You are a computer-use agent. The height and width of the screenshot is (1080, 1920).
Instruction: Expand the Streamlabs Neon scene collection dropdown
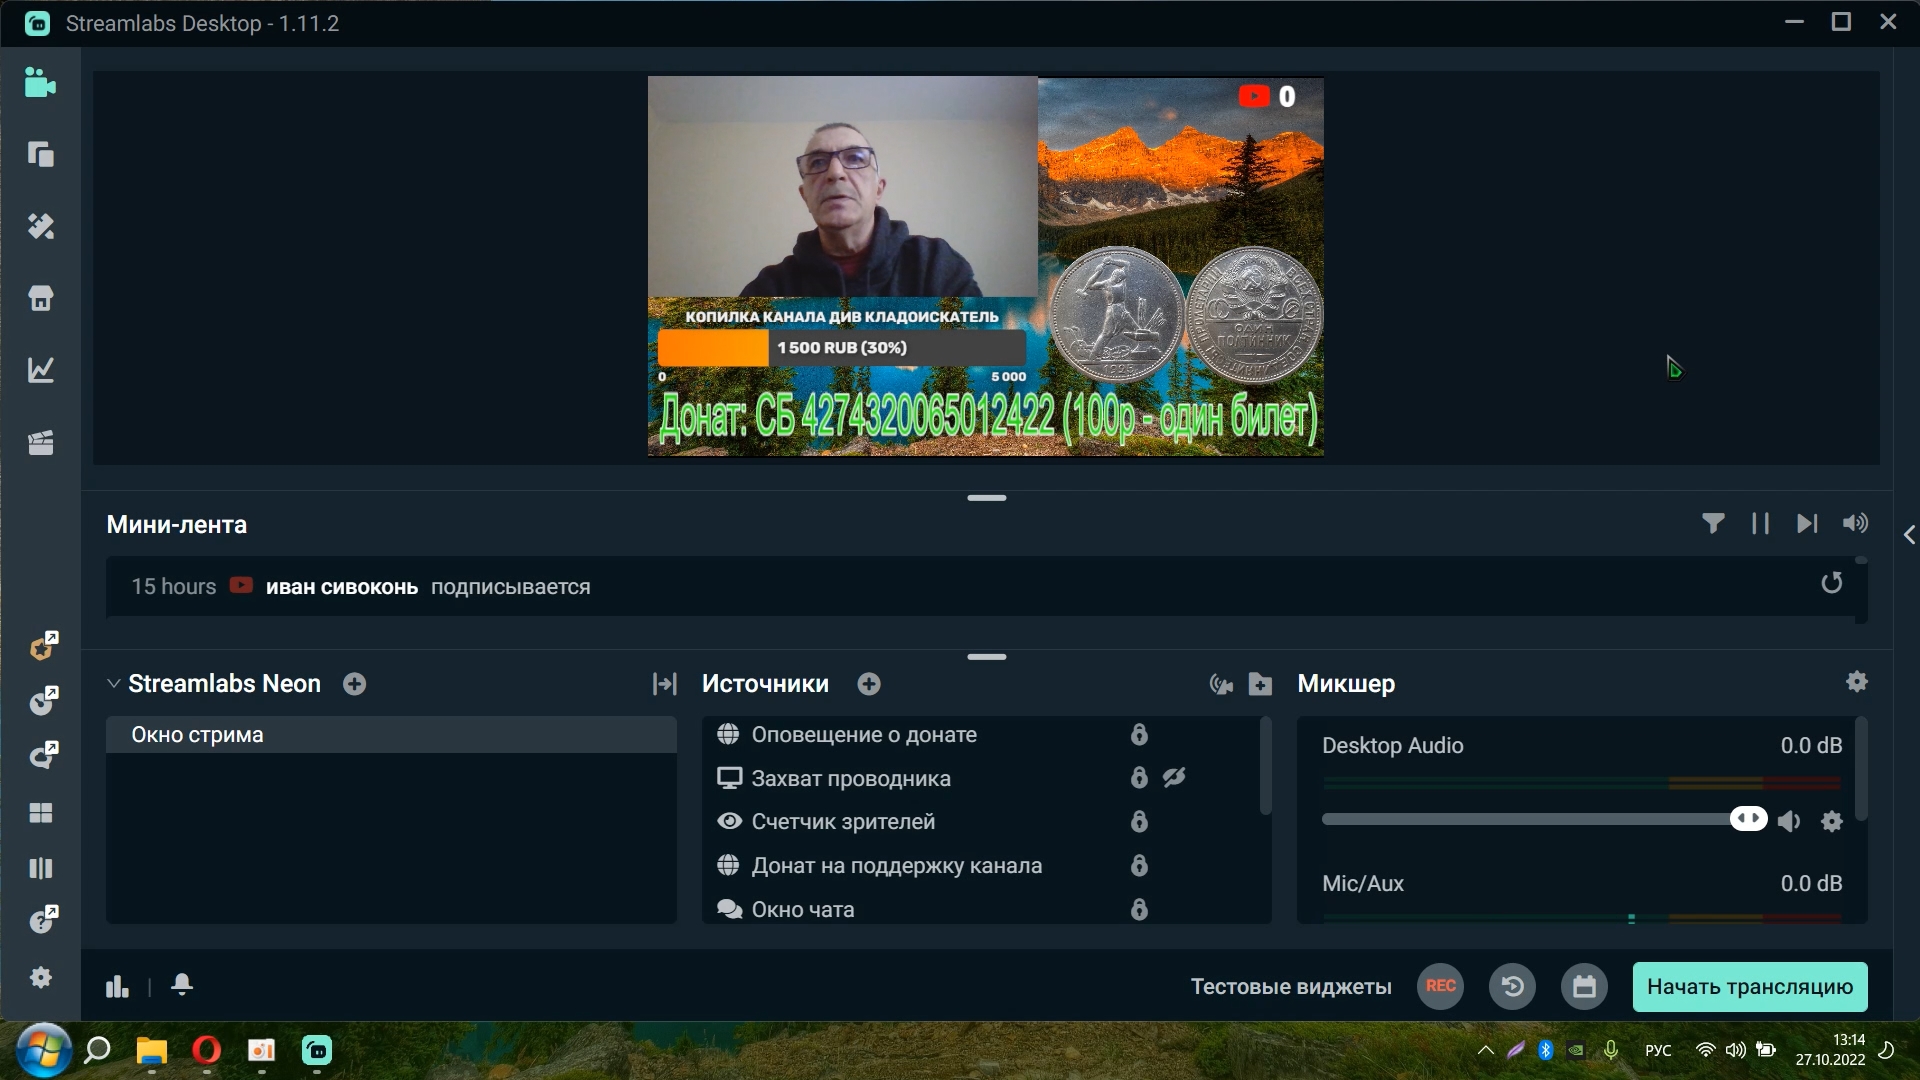point(114,684)
